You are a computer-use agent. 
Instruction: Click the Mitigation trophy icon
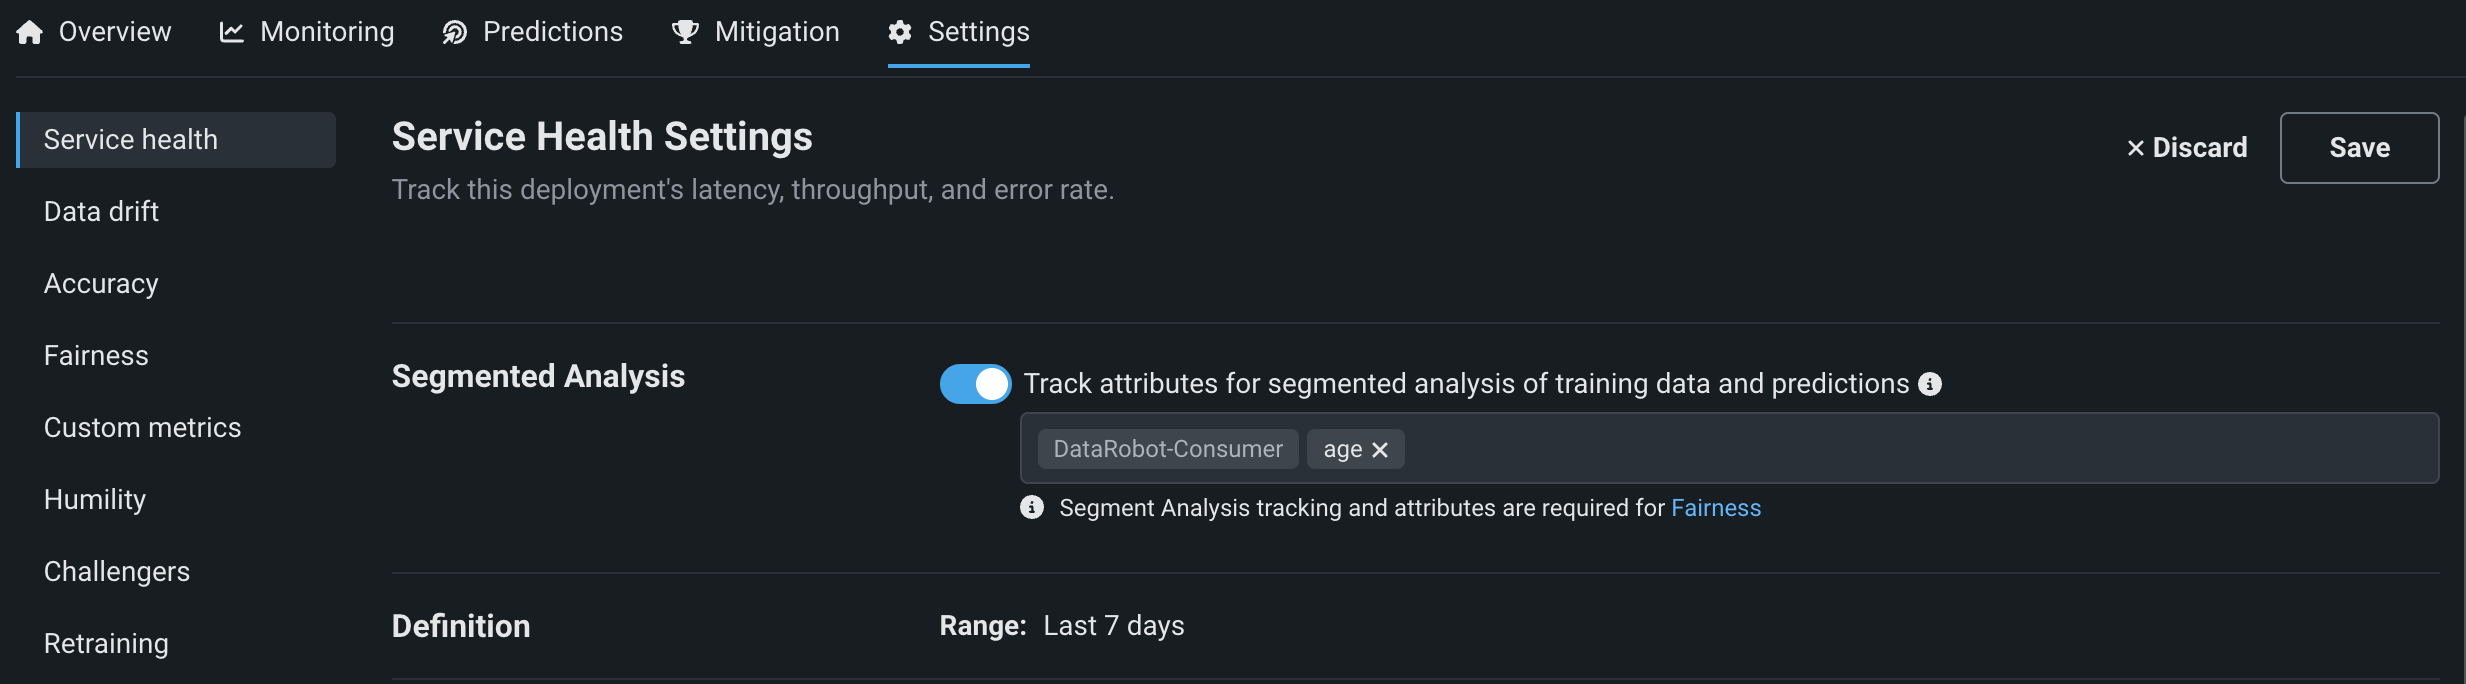(x=685, y=33)
